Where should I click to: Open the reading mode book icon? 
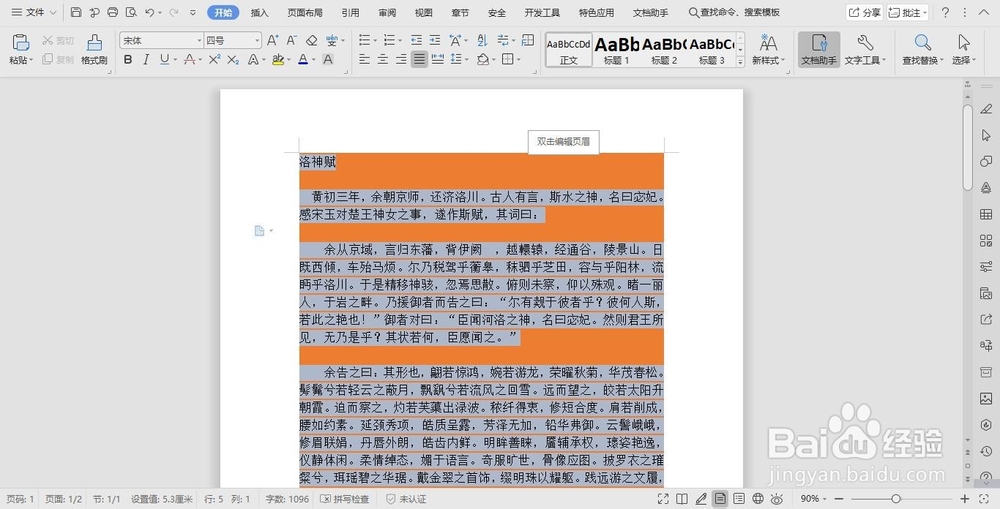[x=682, y=499]
